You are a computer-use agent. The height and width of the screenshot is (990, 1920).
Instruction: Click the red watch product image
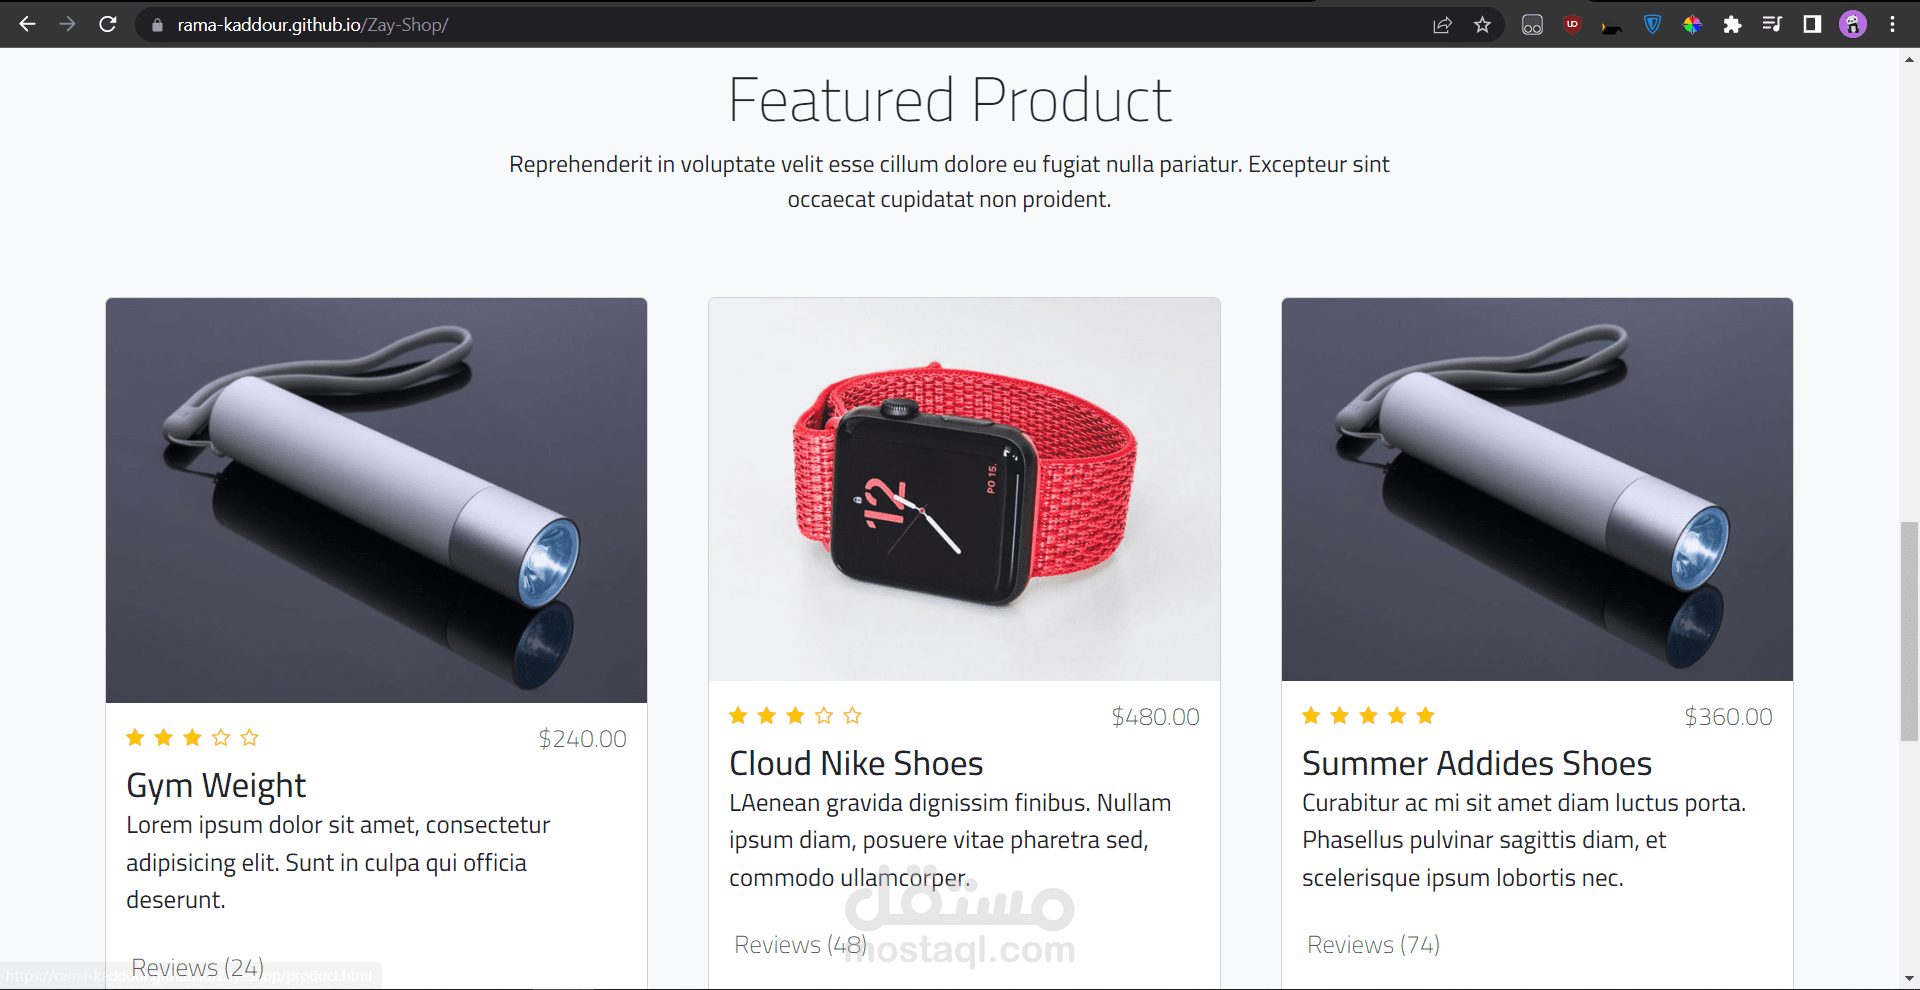point(964,489)
